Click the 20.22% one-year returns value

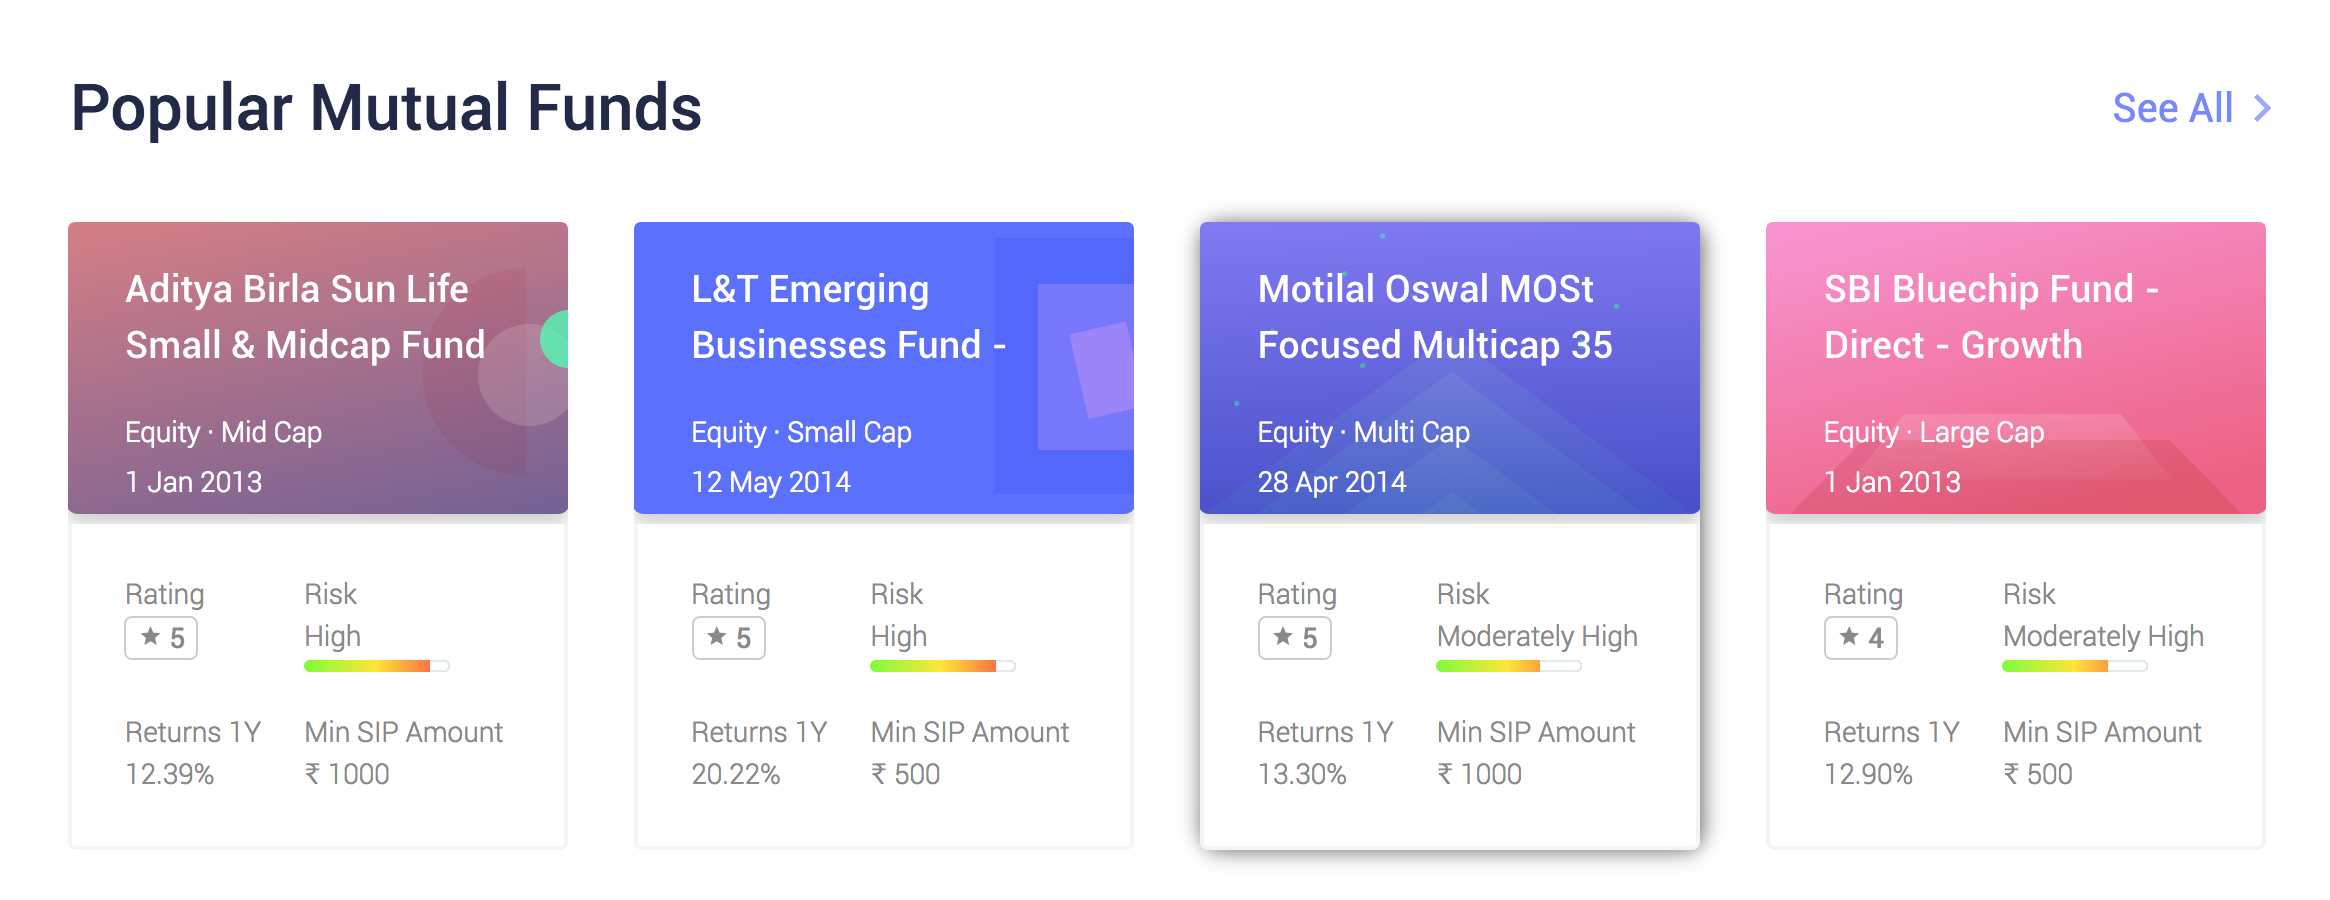pos(735,774)
